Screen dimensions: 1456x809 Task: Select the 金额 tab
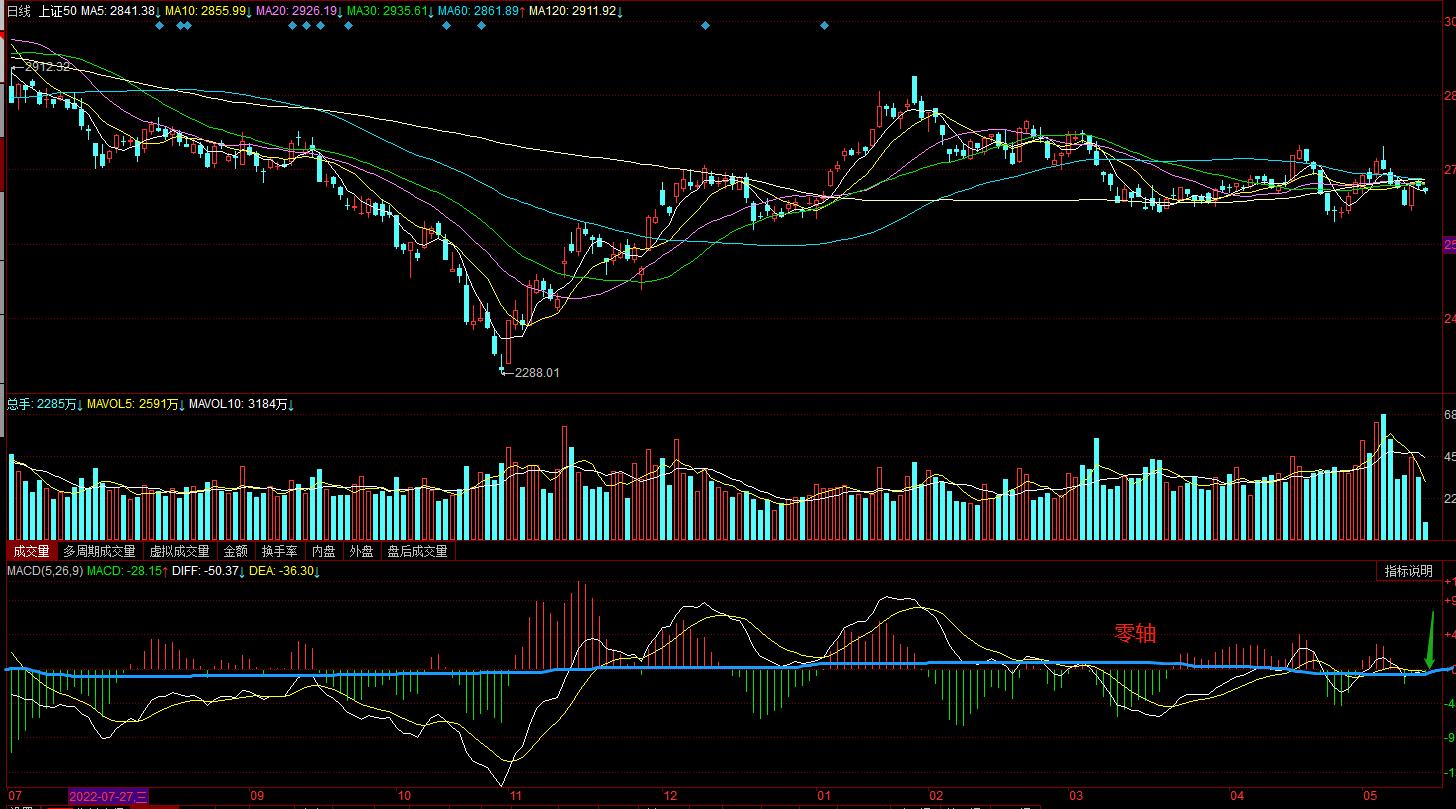(x=235, y=551)
